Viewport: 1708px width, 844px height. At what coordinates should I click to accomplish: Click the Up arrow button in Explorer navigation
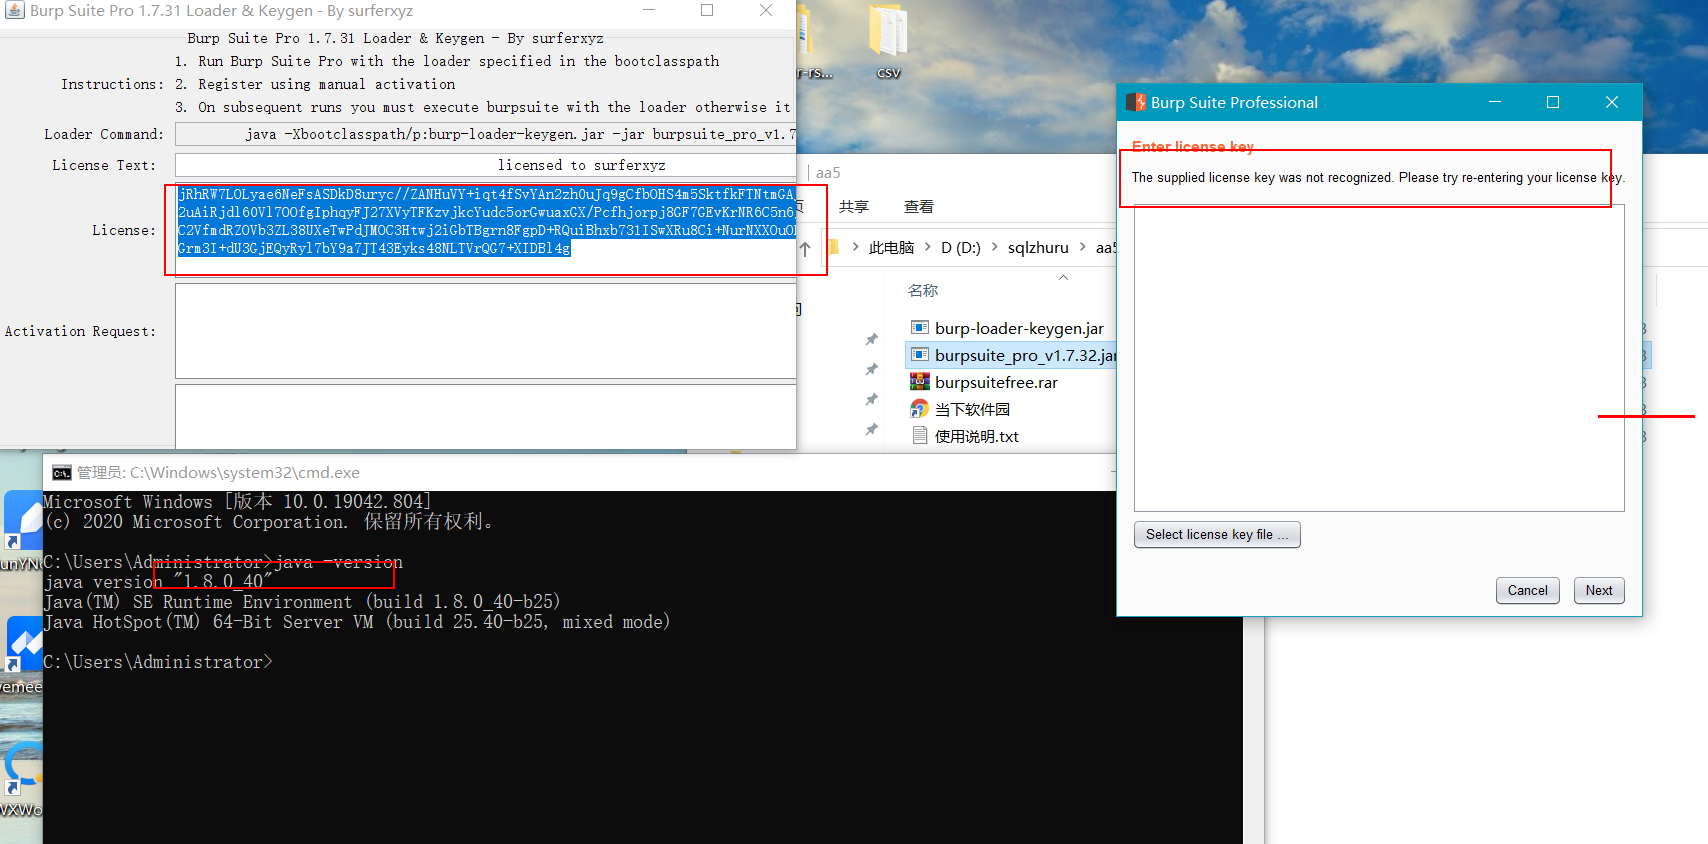click(805, 249)
